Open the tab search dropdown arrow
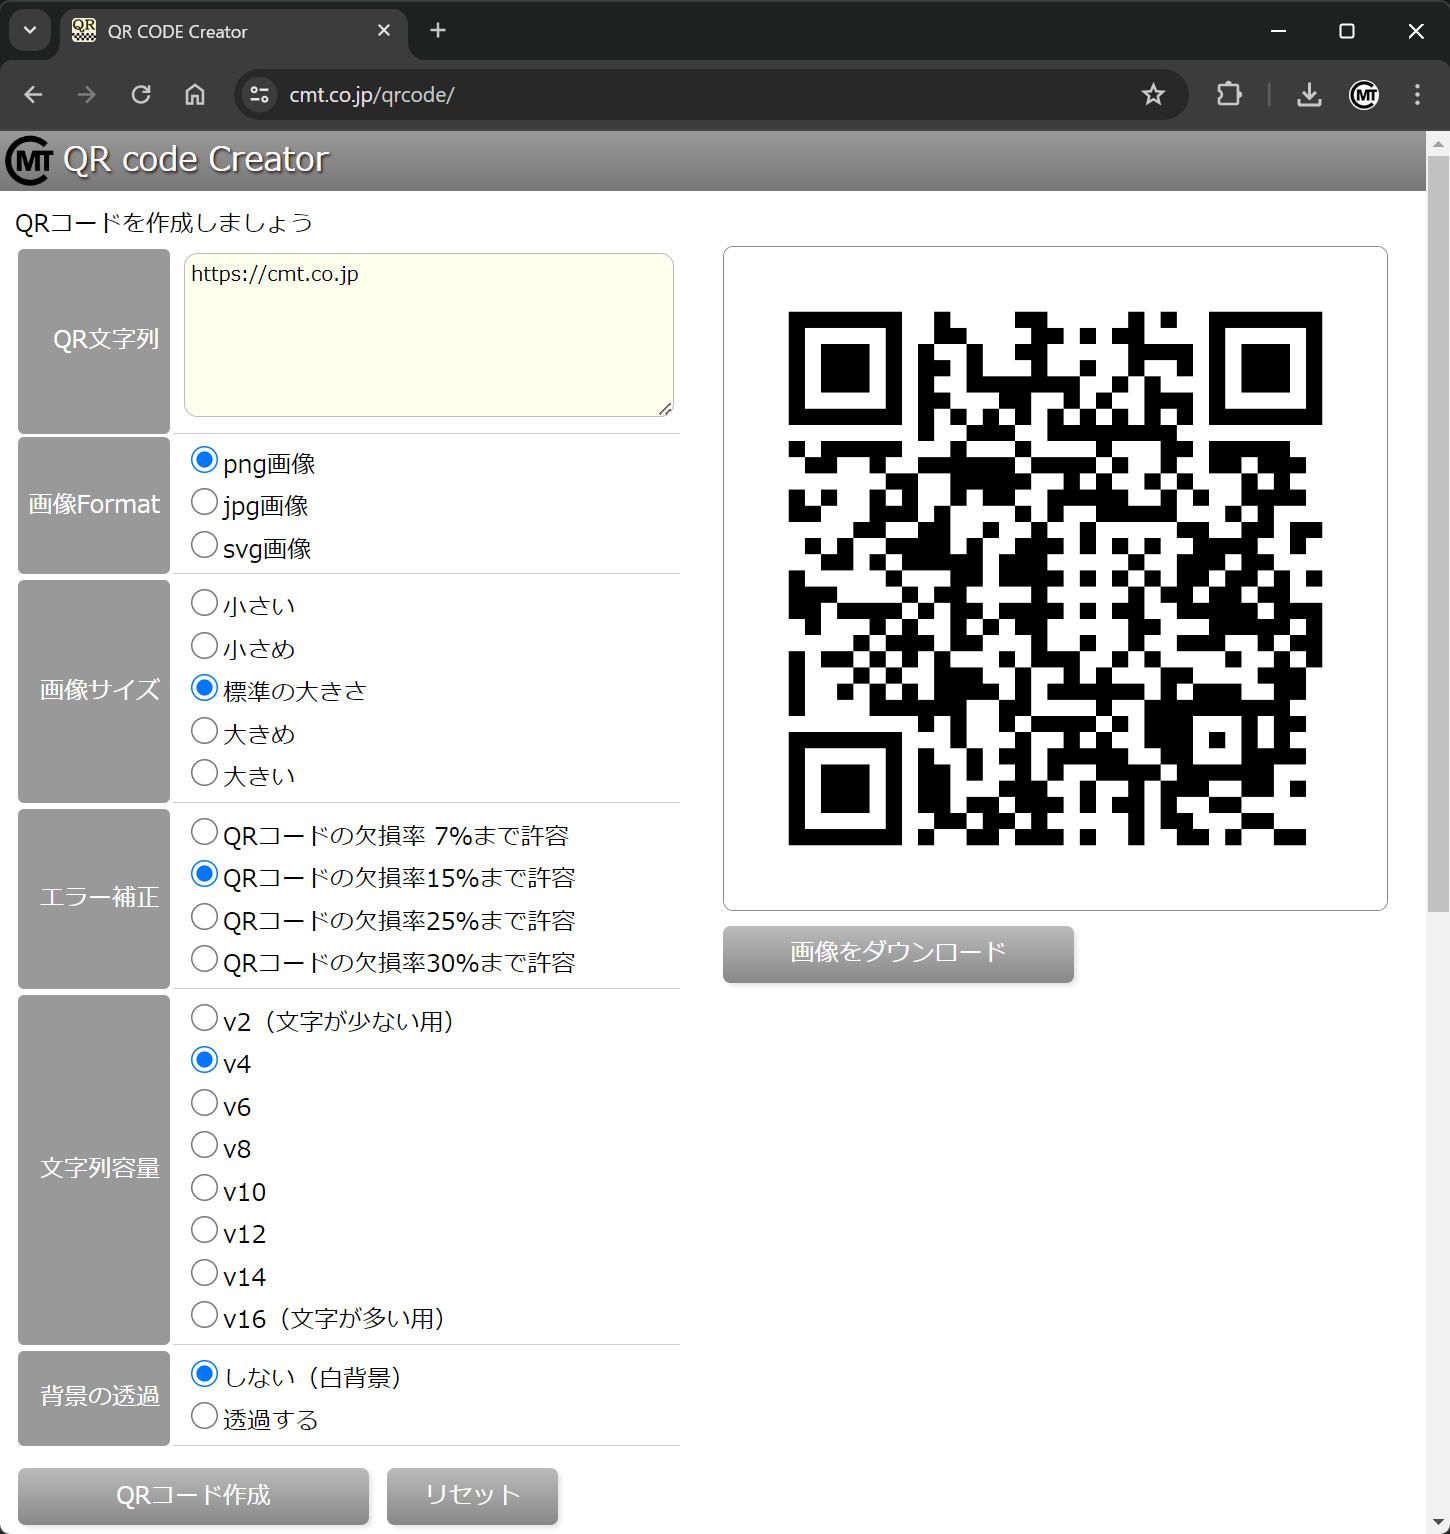The image size is (1450, 1534). (30, 30)
